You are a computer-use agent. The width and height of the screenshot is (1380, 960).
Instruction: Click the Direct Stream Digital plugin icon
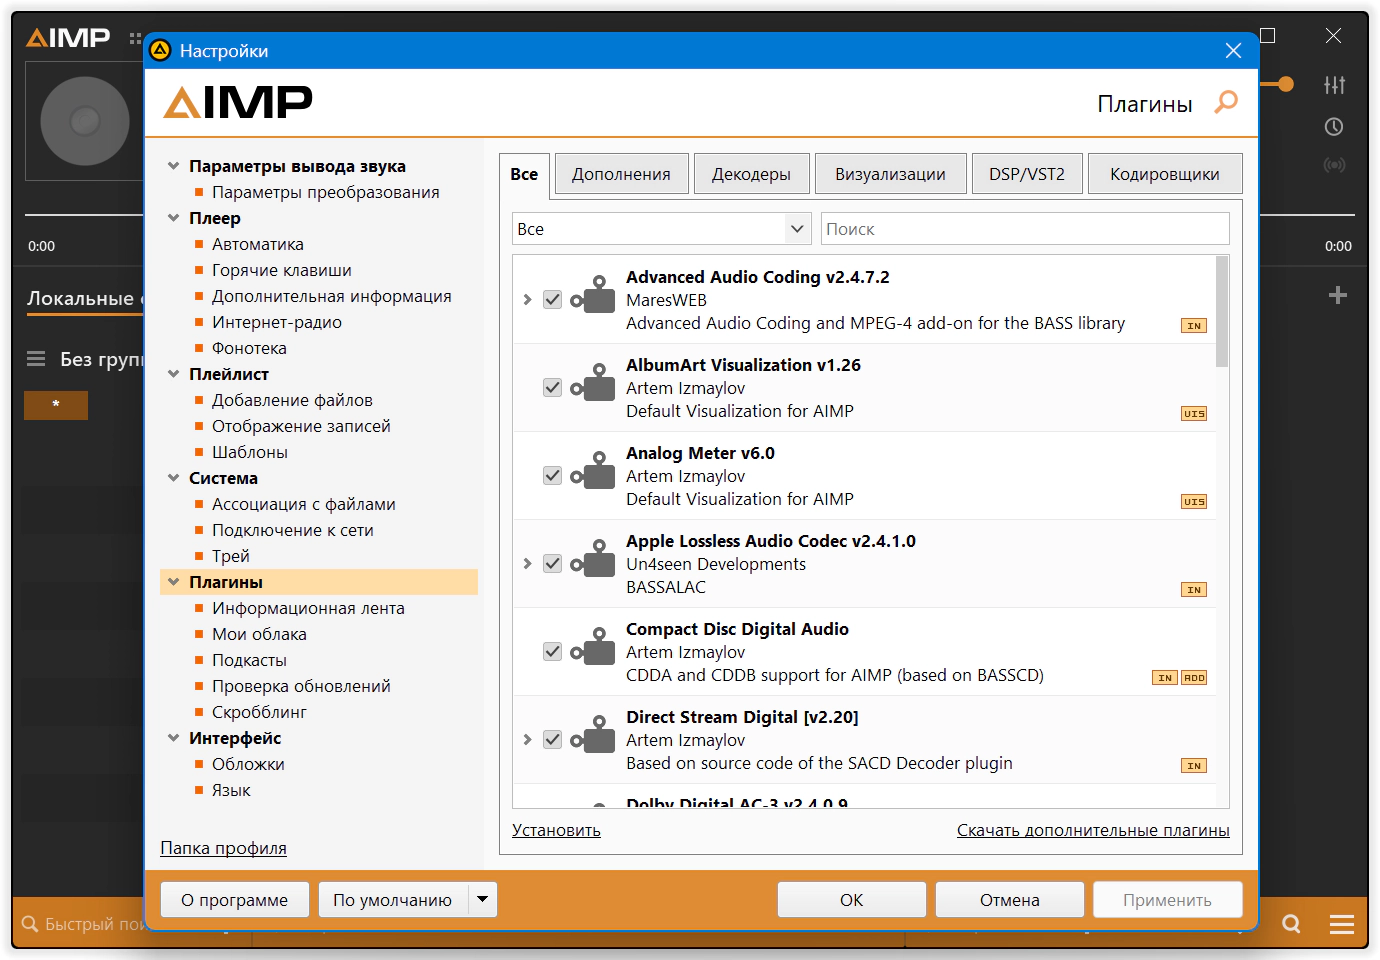[593, 735]
